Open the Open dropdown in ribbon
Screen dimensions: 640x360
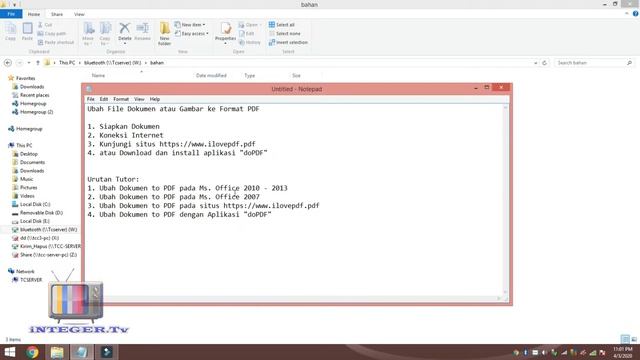(x=250, y=25)
